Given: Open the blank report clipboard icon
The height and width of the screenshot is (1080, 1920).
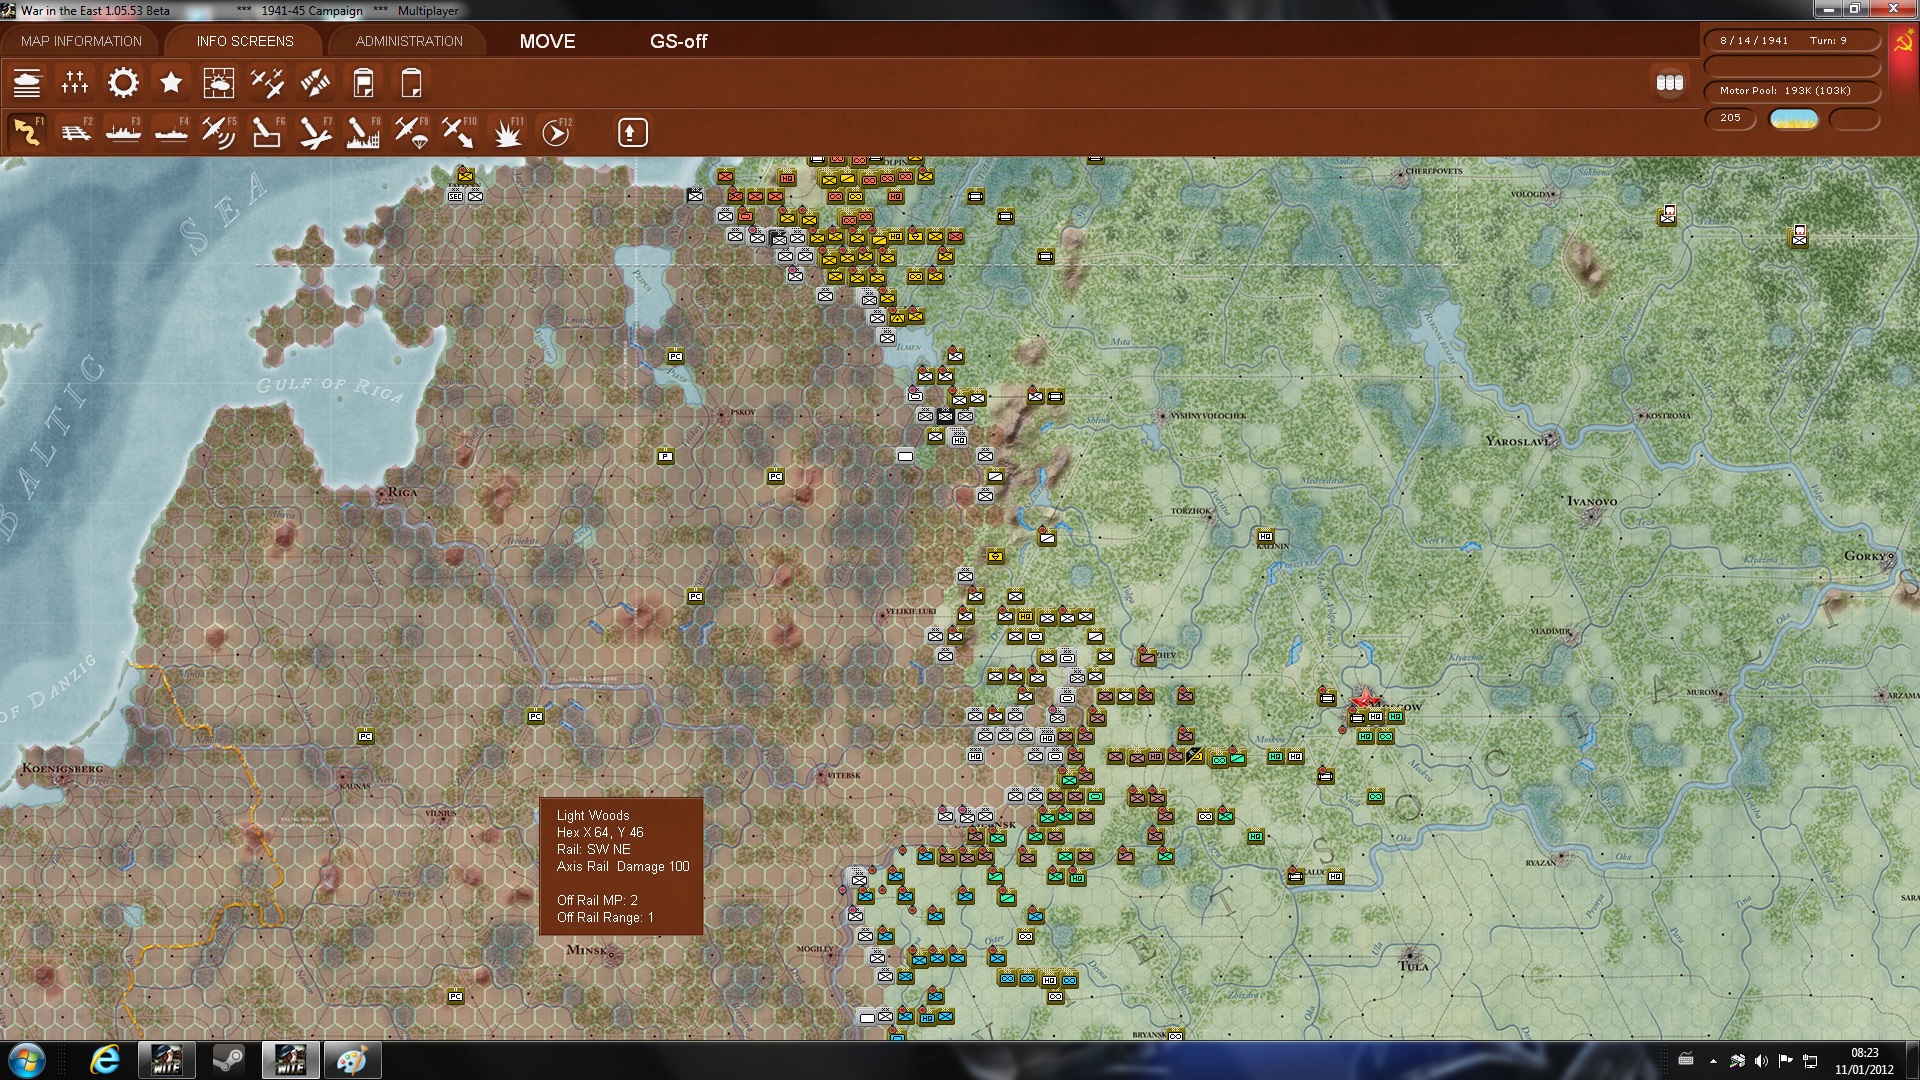Looking at the screenshot, I should click(x=411, y=83).
